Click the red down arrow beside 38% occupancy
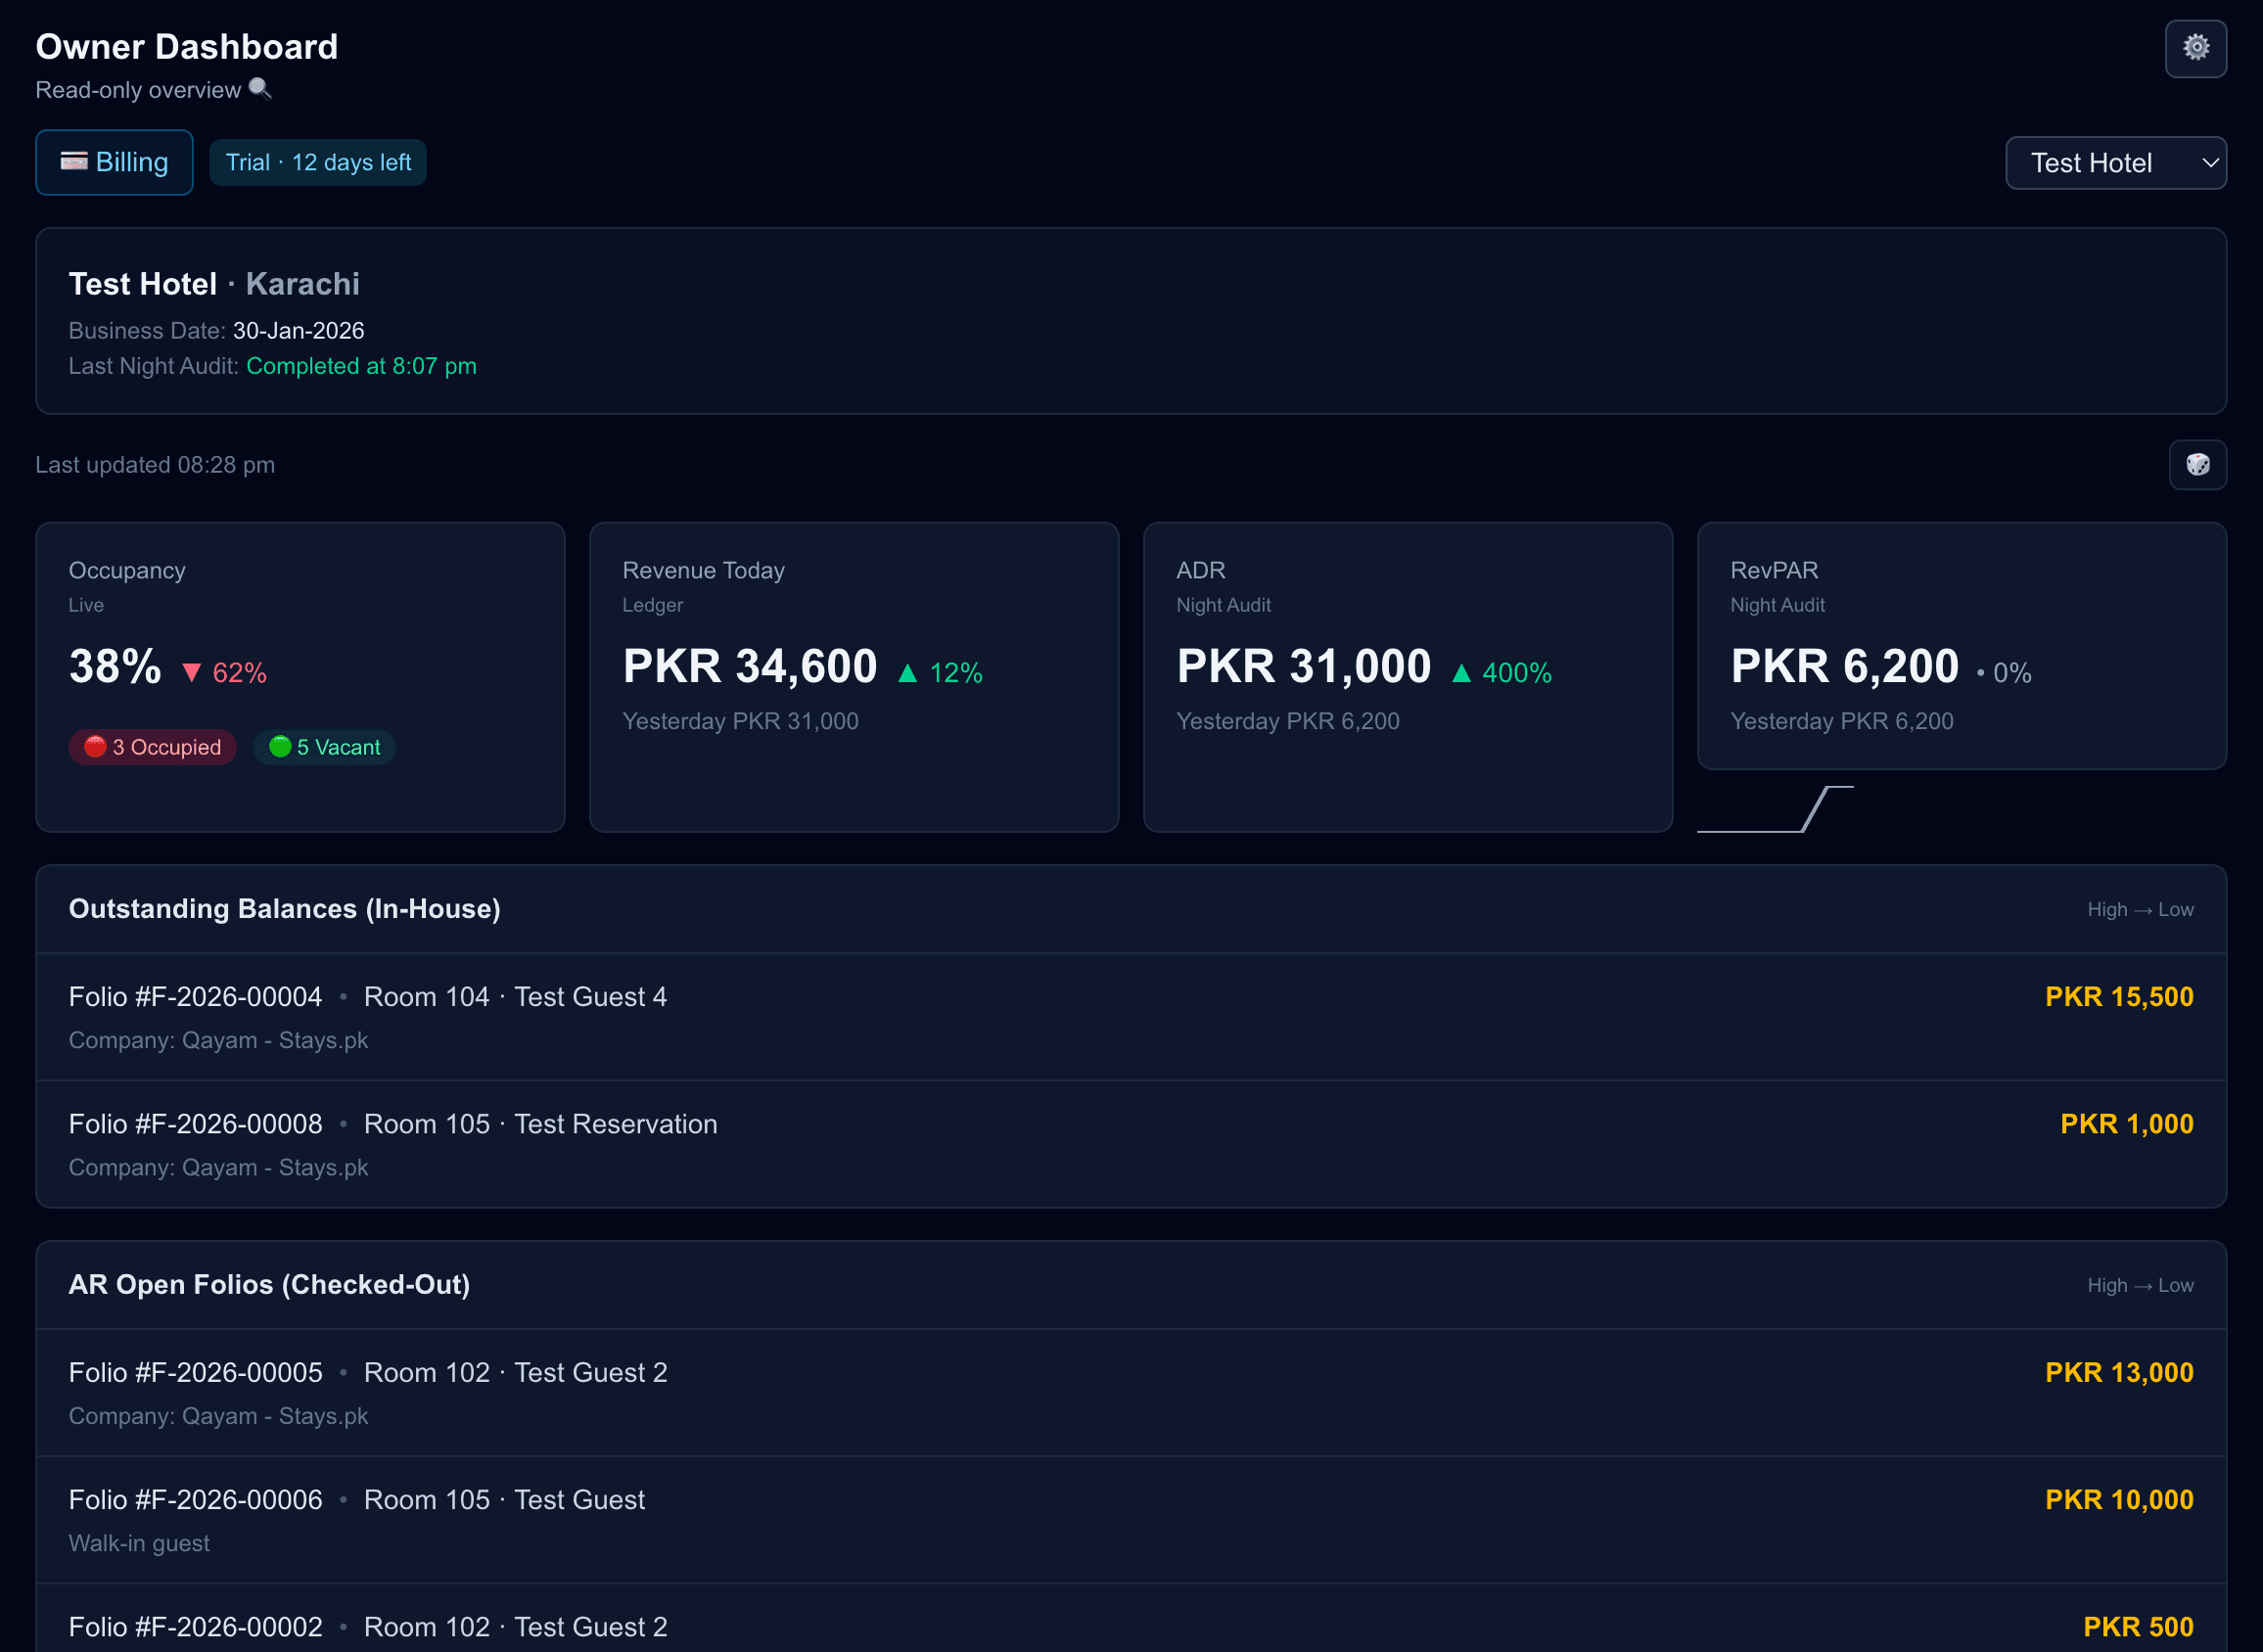 pyautogui.click(x=192, y=671)
